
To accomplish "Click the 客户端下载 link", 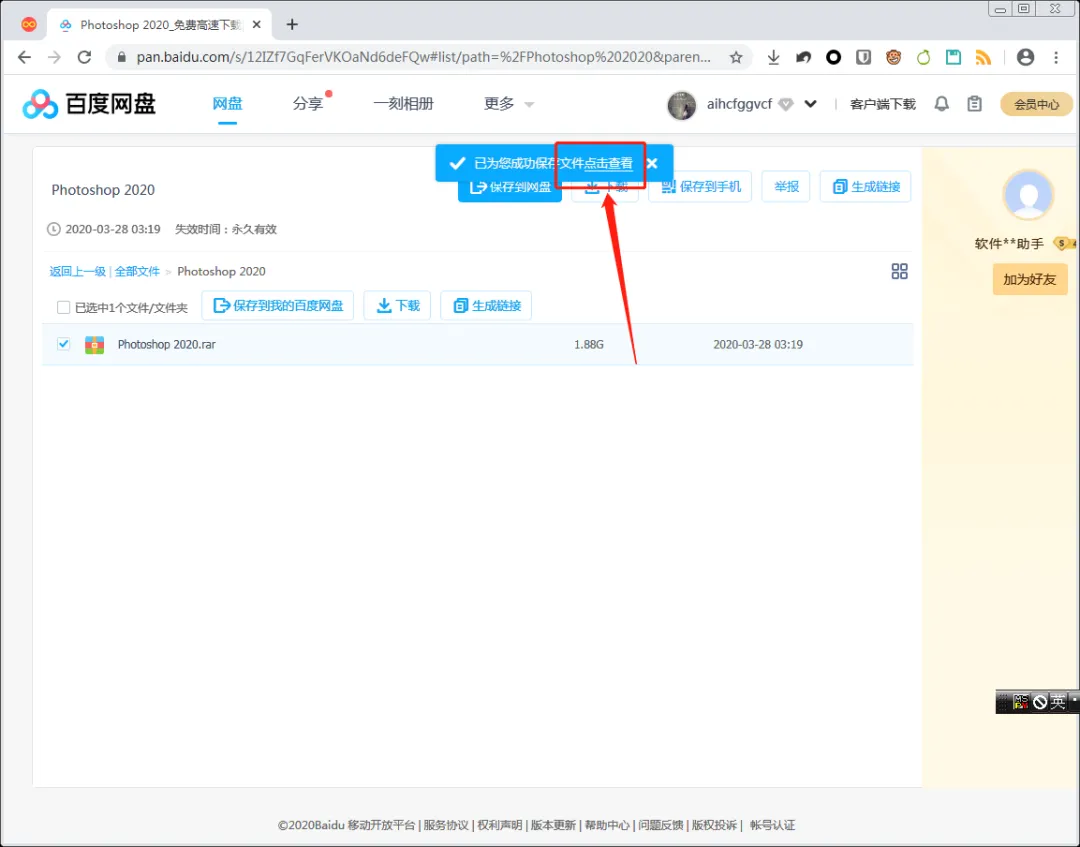I will (882, 105).
